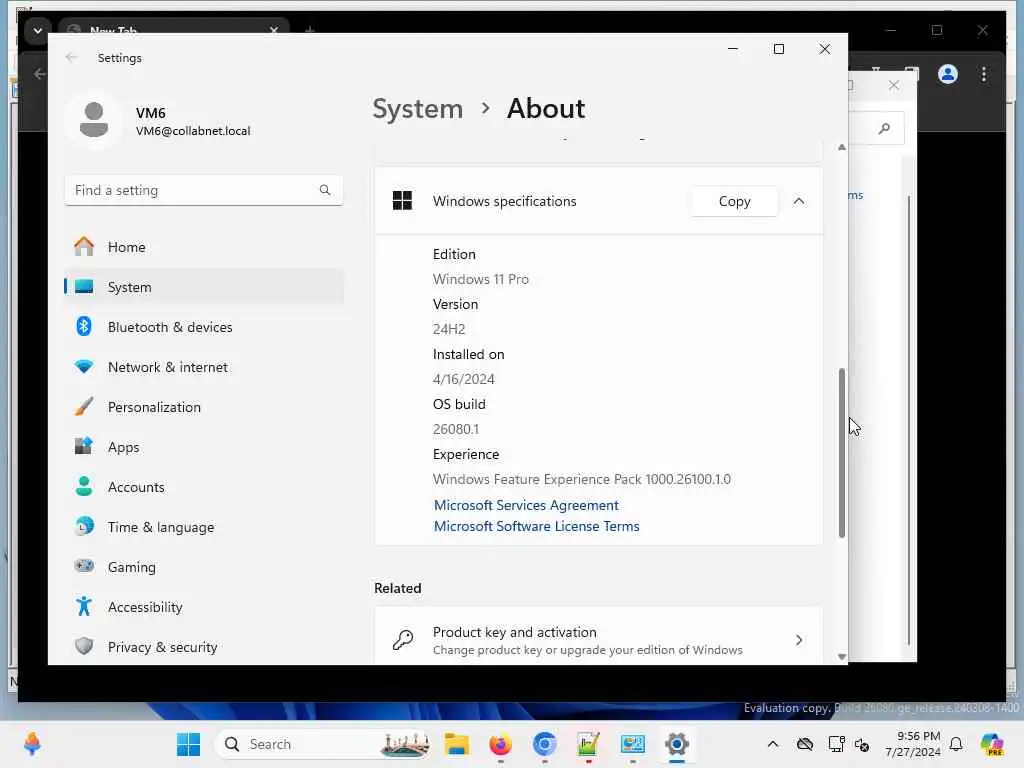Open the Copilot preview icon in taskbar
Screen dimensions: 1024x768
(992, 744)
